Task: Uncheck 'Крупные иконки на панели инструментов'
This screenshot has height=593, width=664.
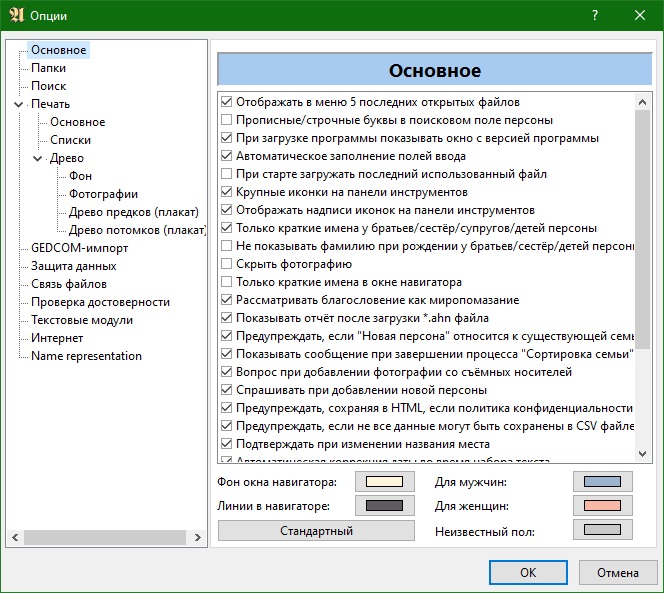Action: pyautogui.click(x=227, y=192)
